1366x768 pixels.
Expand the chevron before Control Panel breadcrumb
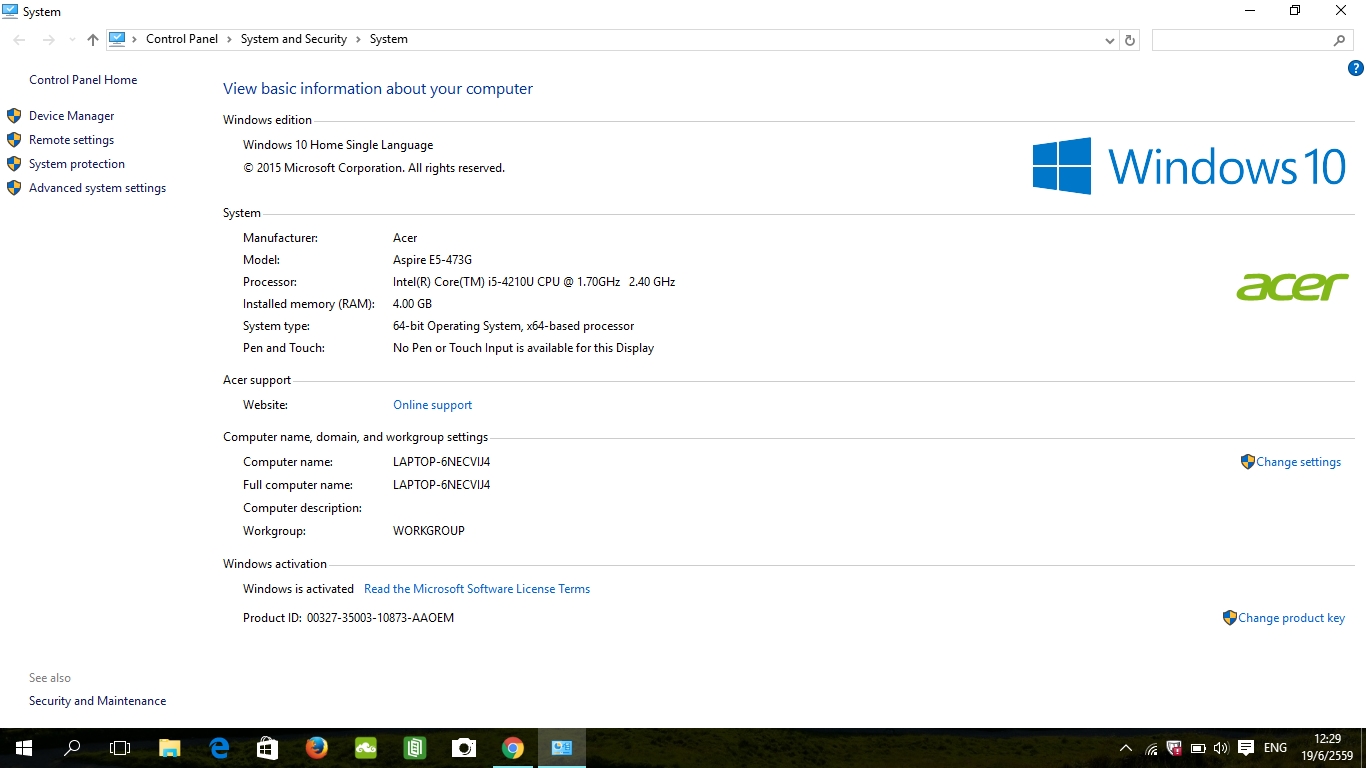[135, 39]
